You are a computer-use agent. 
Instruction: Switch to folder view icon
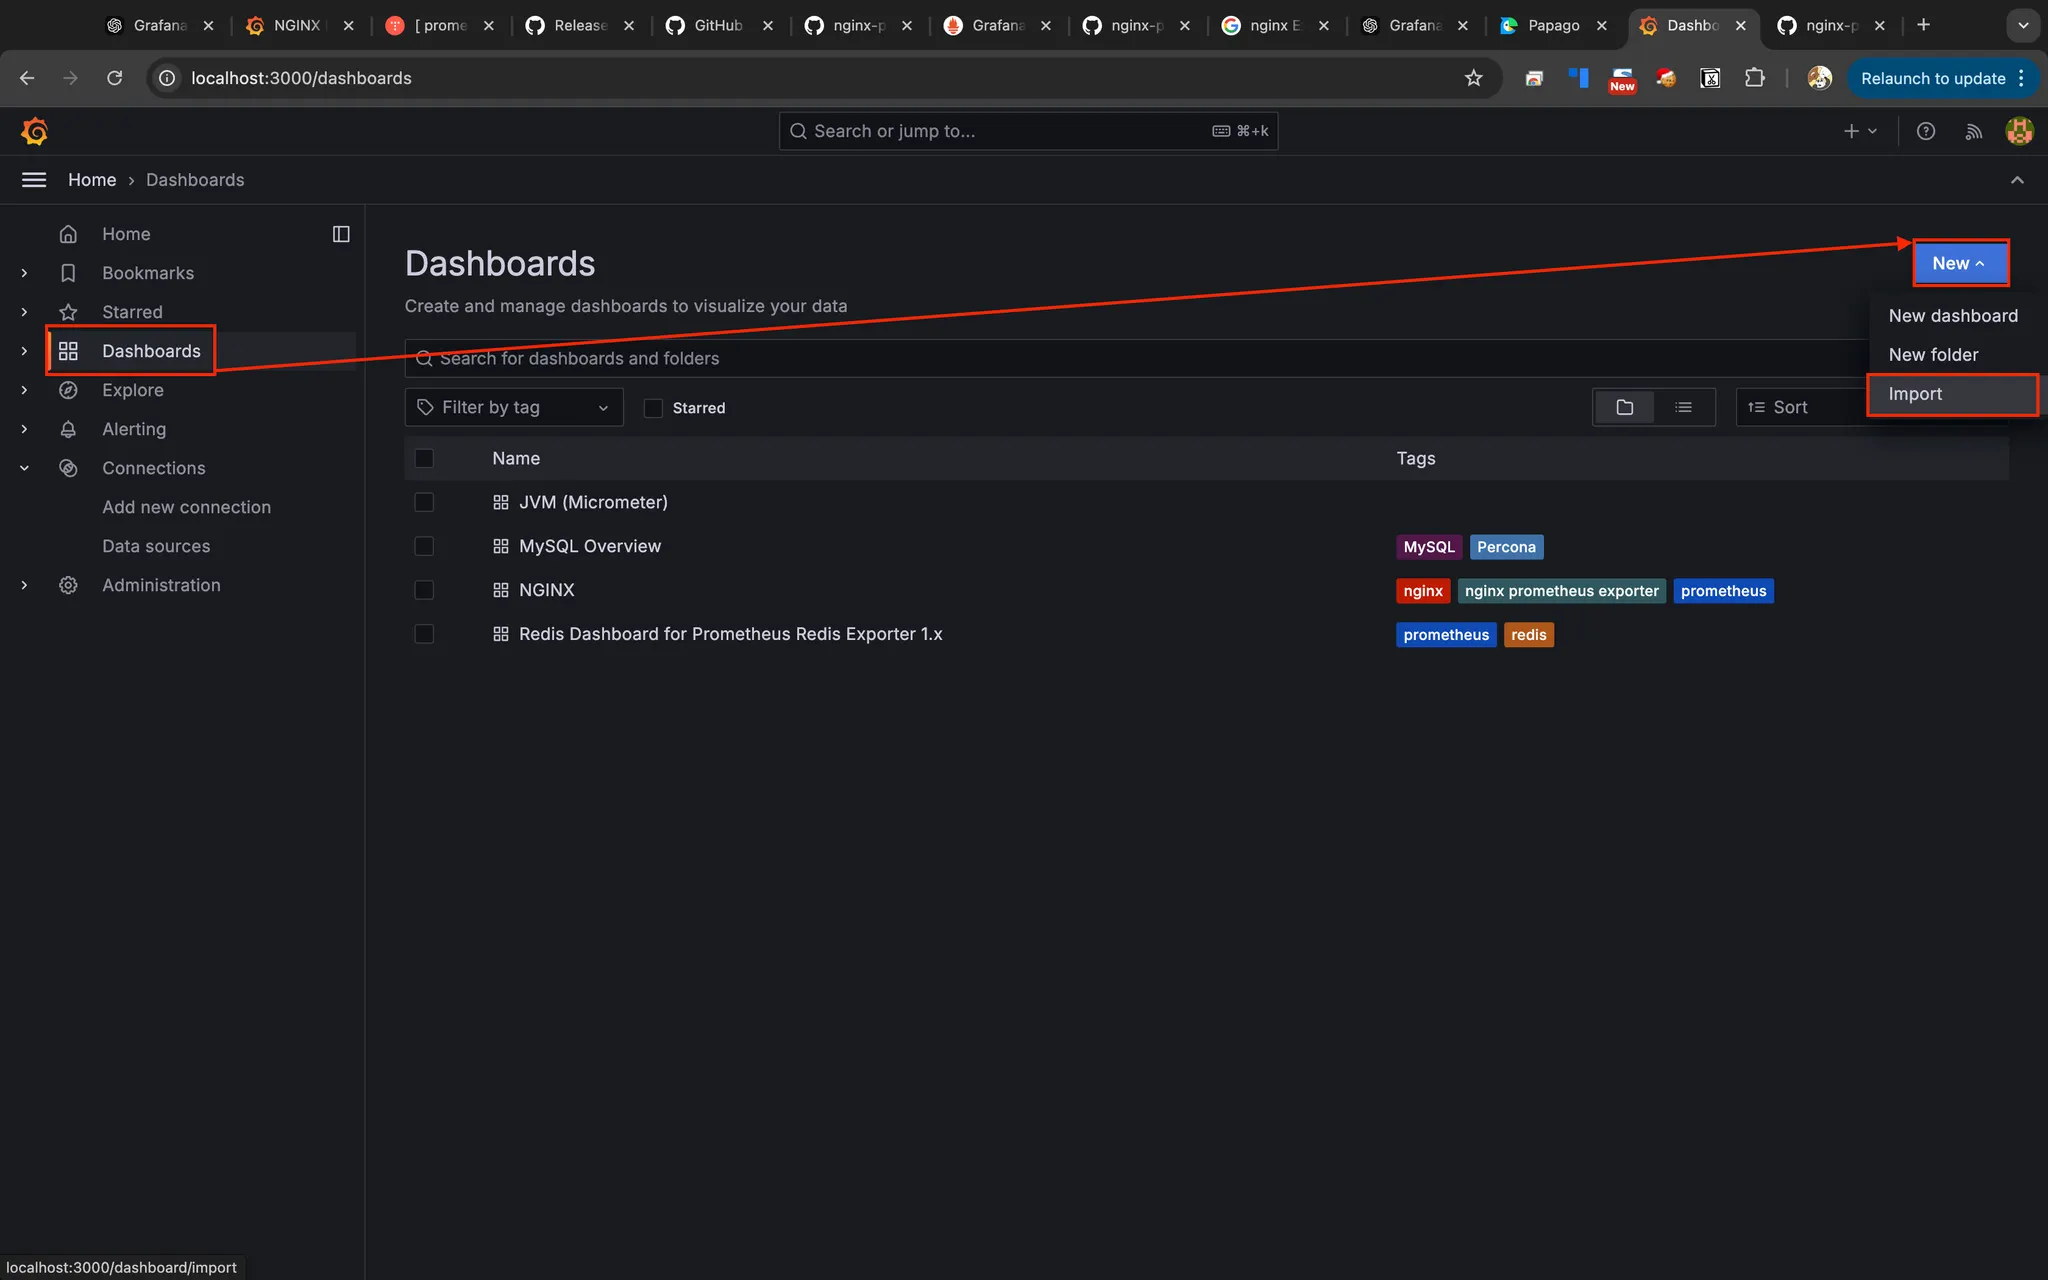1624,407
